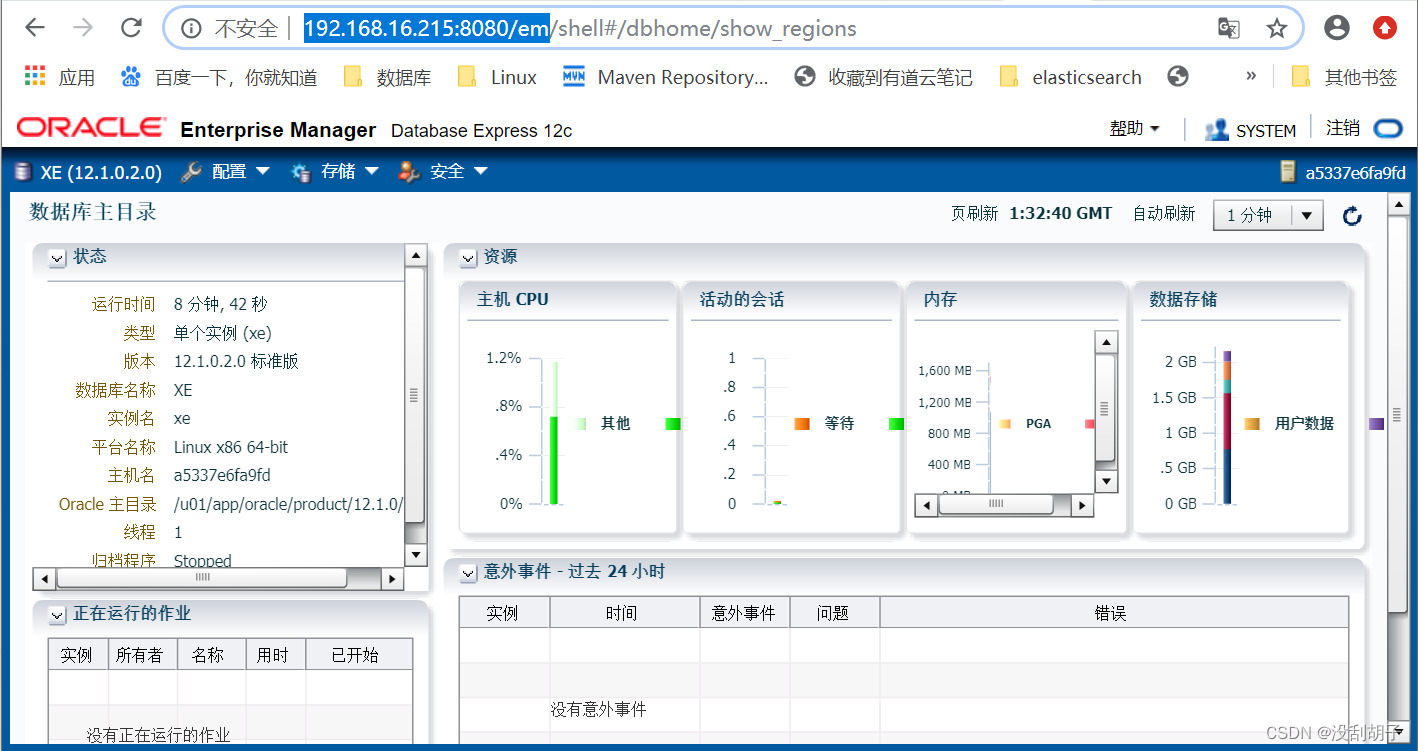Viewport: 1418px width, 751px height.
Task: Click the XE (12.1.0.2.0) database home
Action: (x=88, y=172)
